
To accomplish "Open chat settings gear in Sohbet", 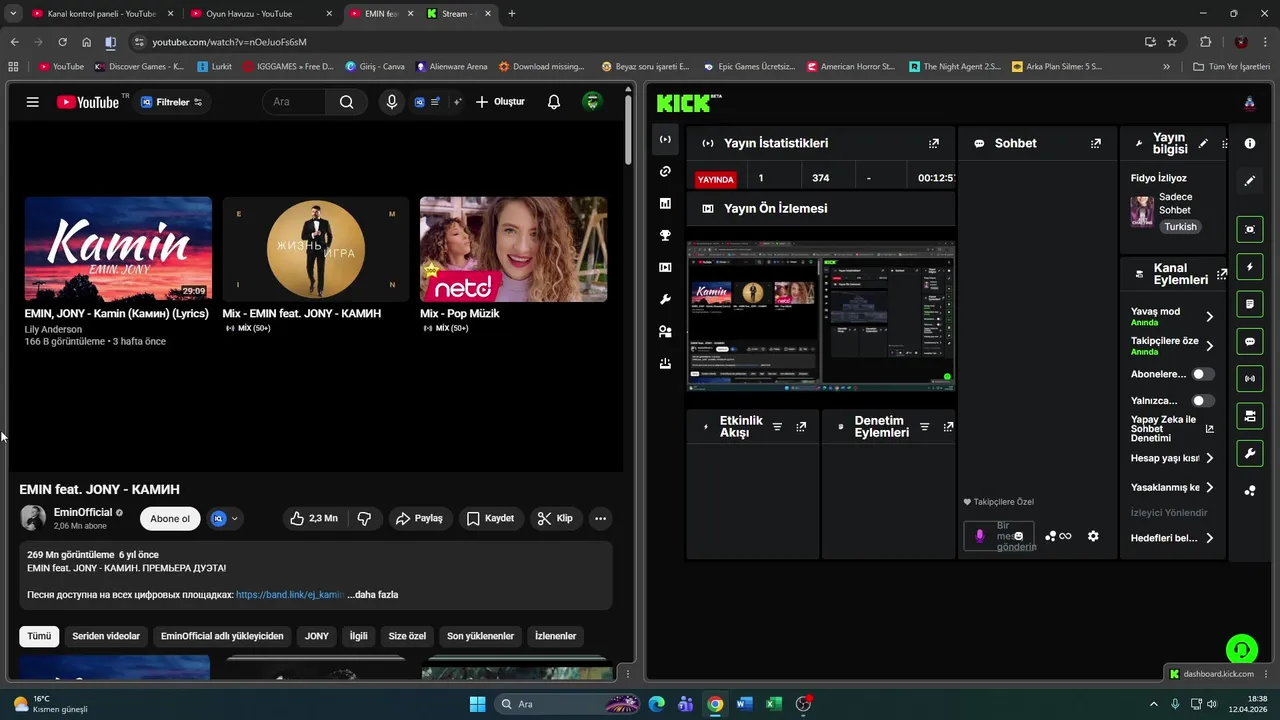I will click(1093, 536).
